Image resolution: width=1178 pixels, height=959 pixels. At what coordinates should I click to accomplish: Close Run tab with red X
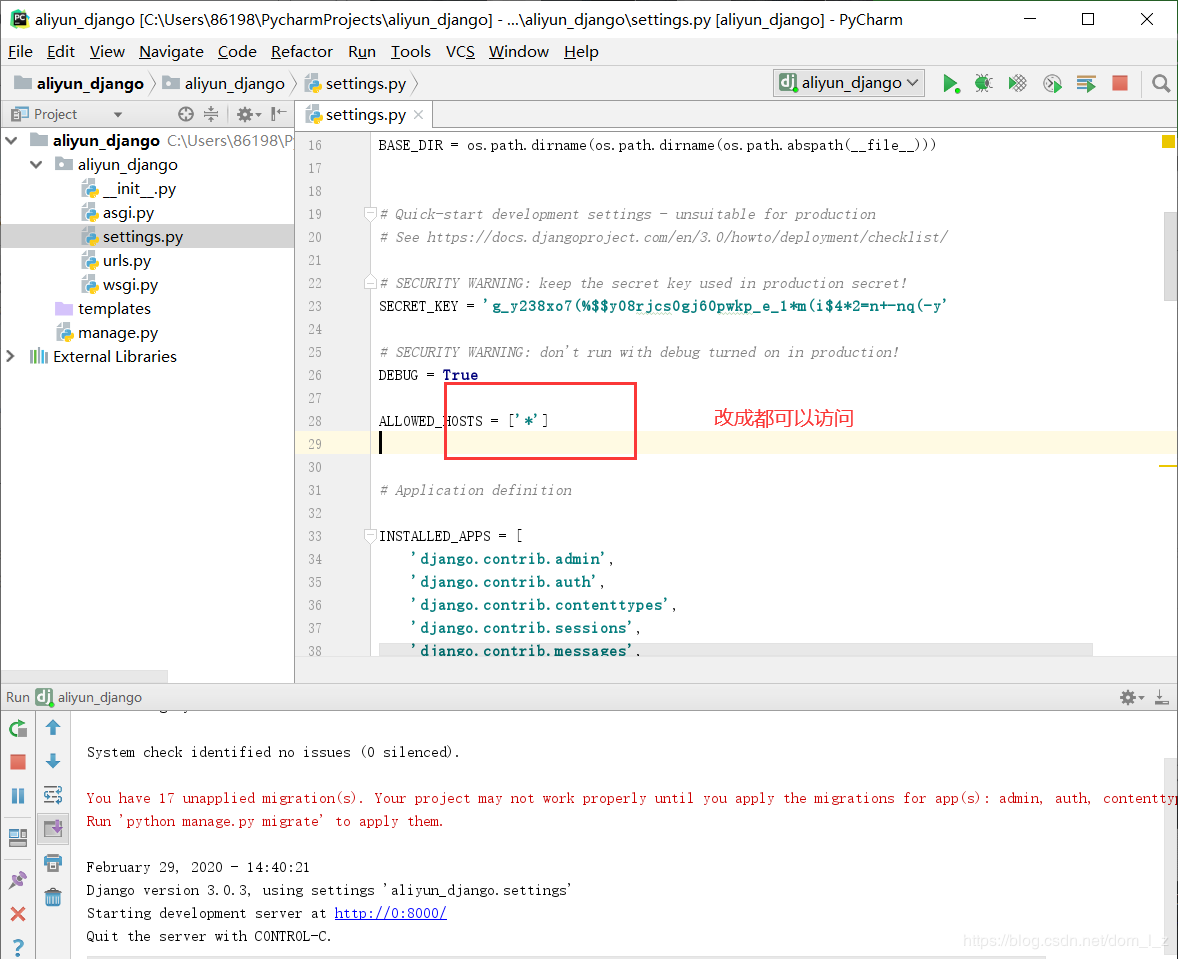(x=18, y=914)
